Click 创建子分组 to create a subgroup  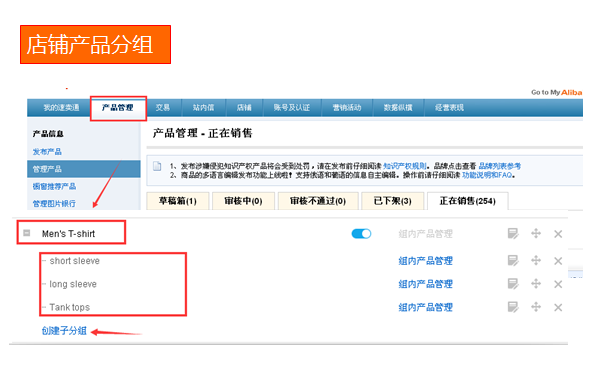[x=64, y=331]
